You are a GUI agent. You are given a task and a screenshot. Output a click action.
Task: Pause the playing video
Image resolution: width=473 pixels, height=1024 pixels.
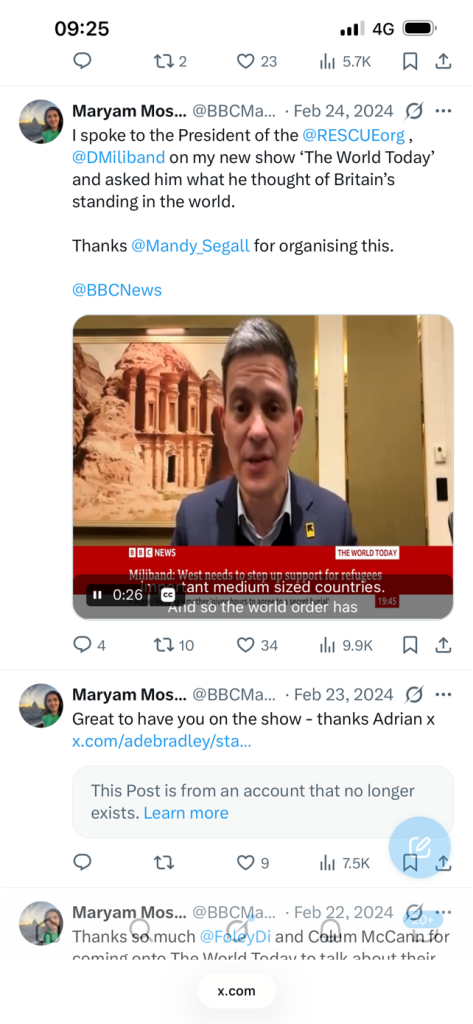coord(97,595)
